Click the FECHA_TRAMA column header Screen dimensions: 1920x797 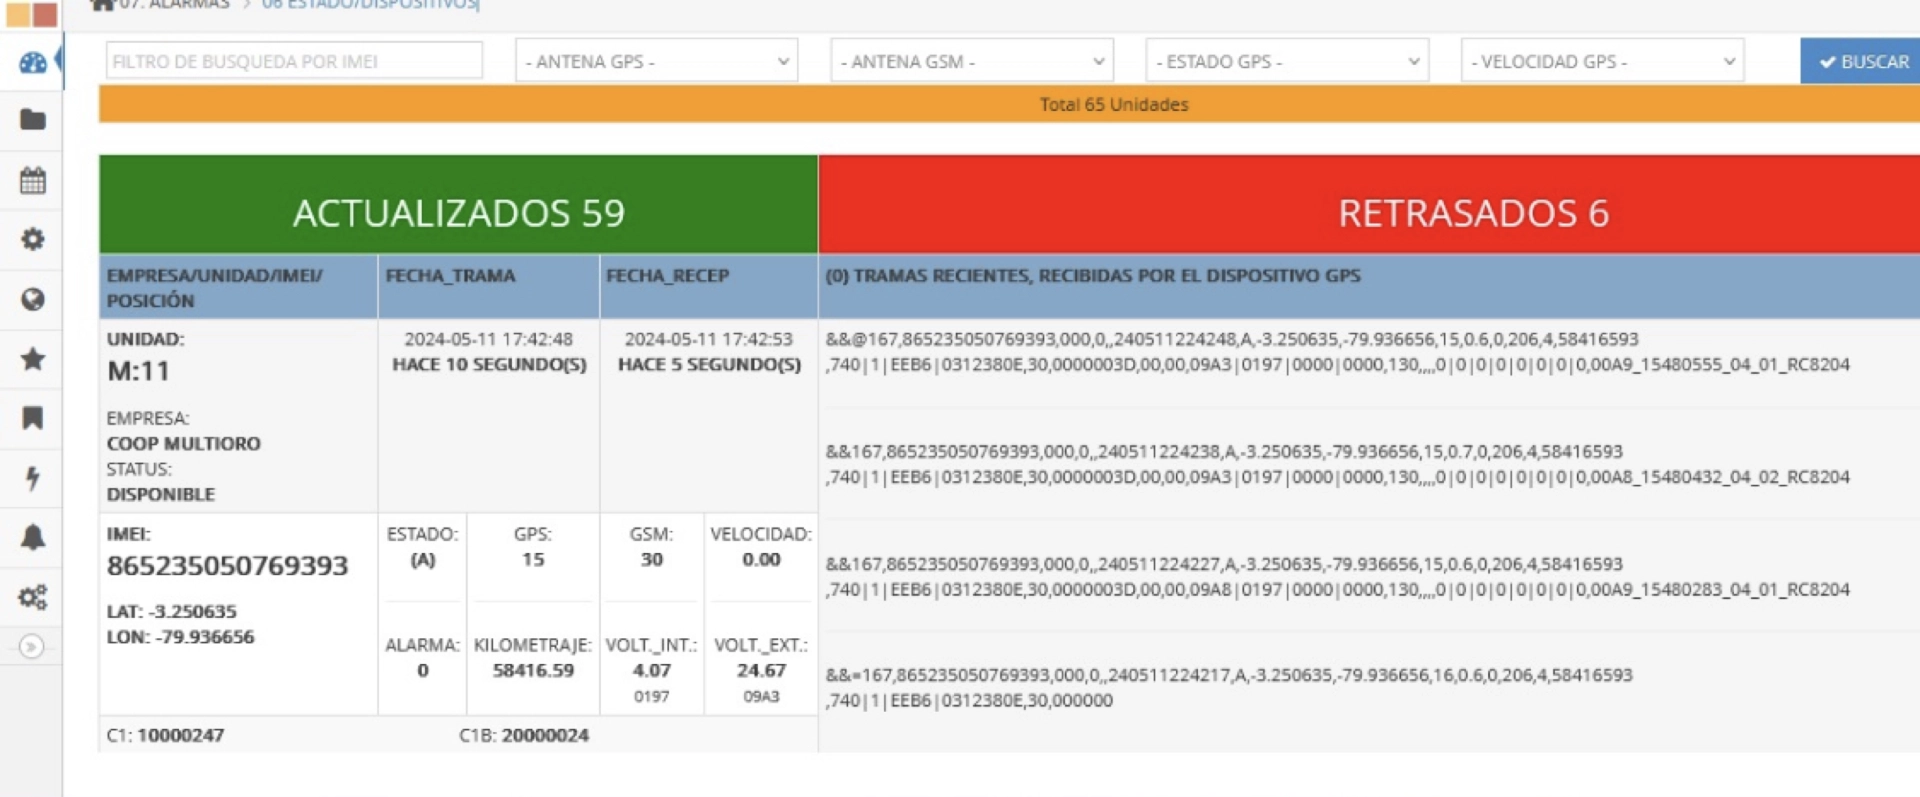pos(489,288)
